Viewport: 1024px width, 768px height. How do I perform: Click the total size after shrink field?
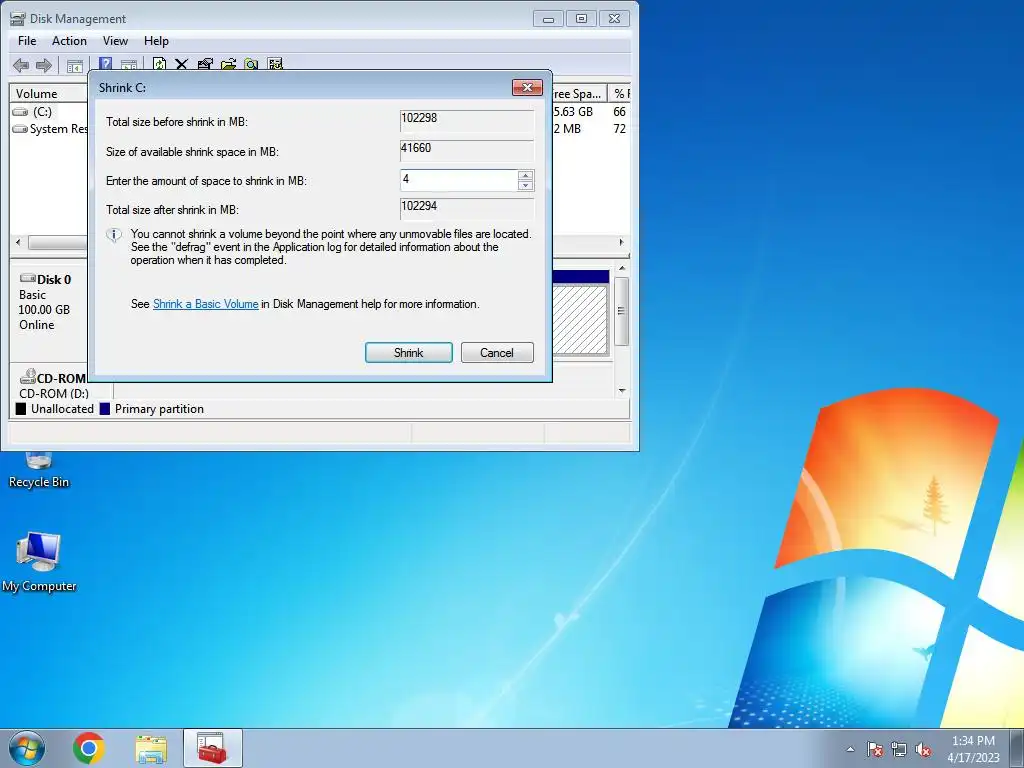[x=467, y=209]
